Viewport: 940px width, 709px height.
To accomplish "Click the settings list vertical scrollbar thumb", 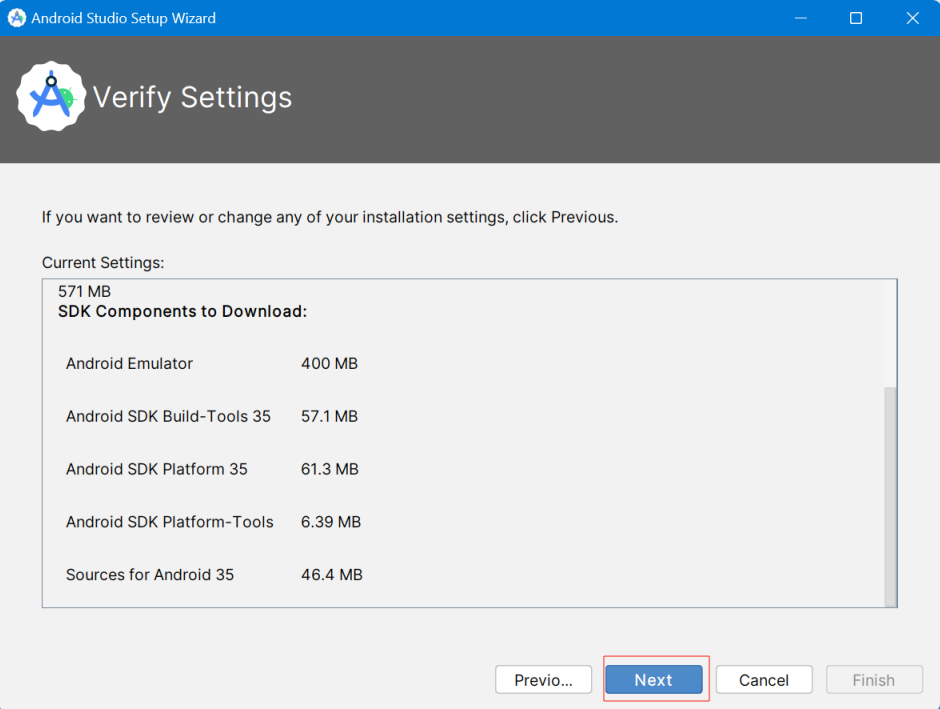I will click(890, 496).
